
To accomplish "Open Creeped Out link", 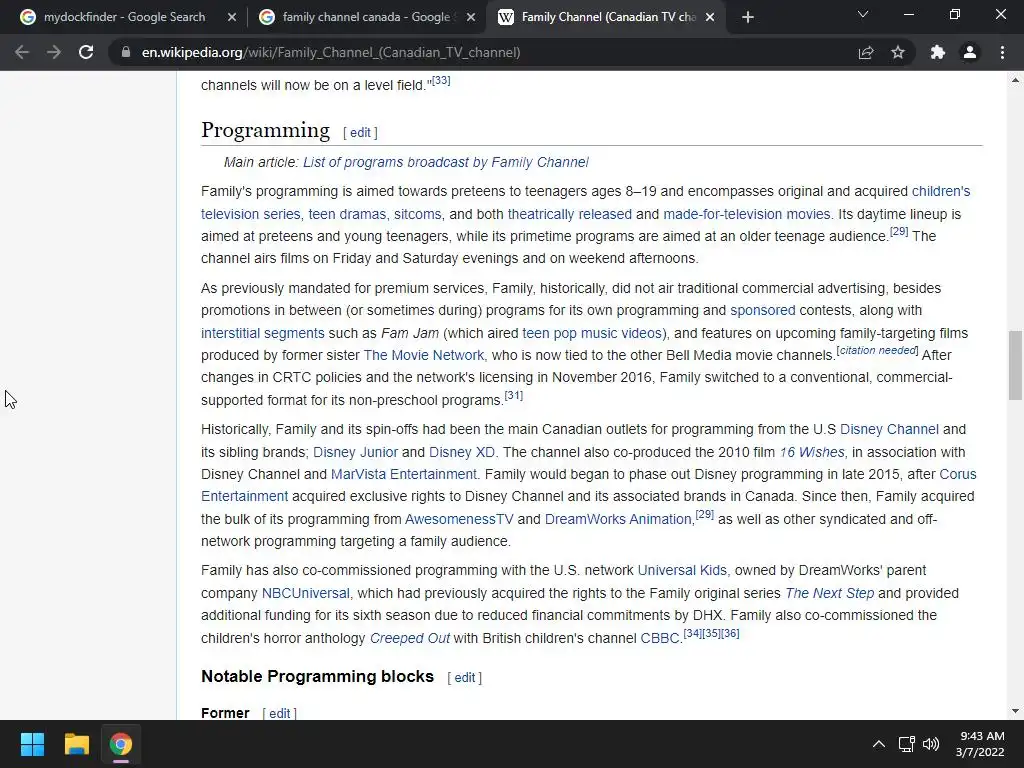I will 409,638.
